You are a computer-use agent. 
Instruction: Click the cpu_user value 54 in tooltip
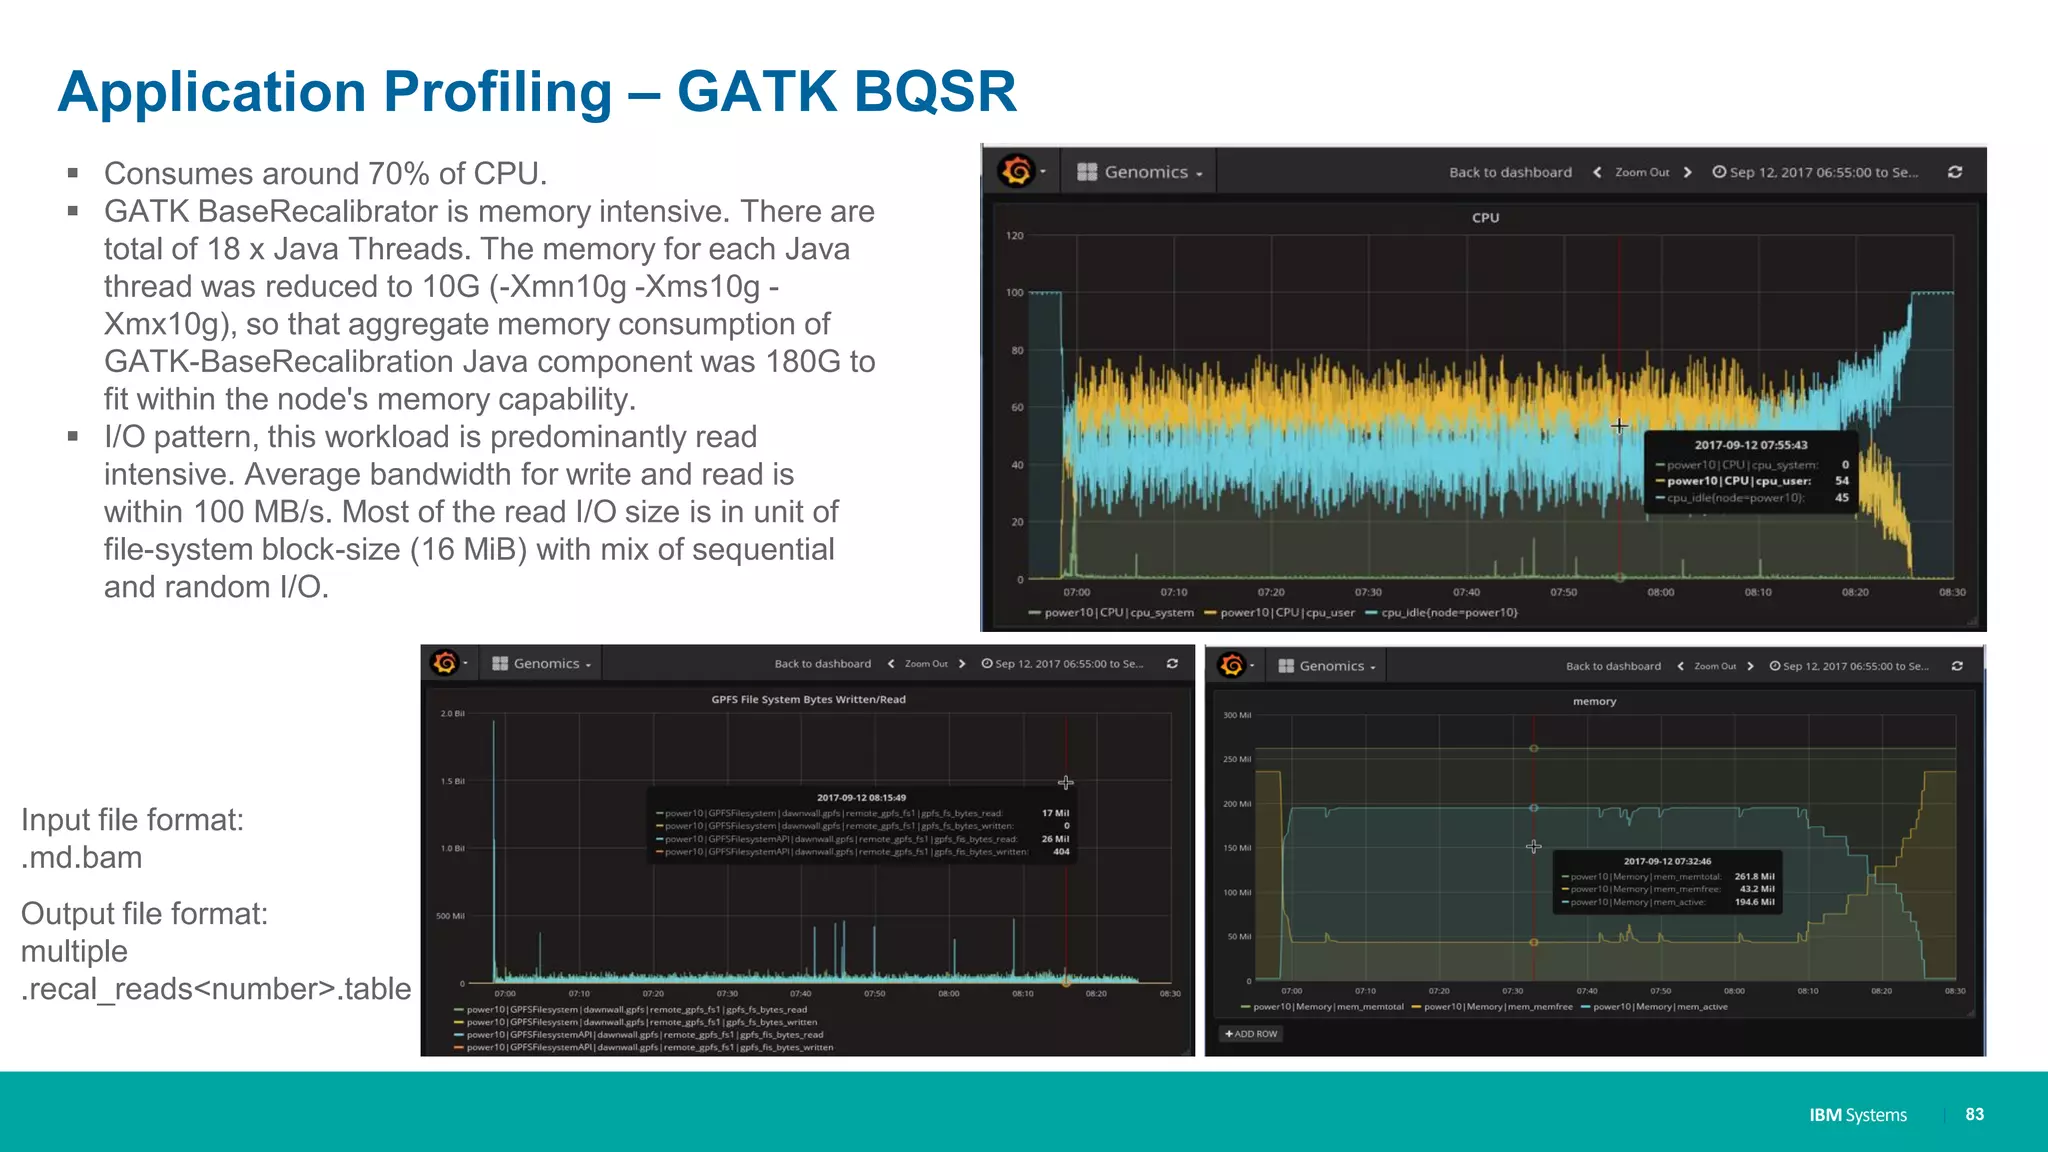[1842, 481]
